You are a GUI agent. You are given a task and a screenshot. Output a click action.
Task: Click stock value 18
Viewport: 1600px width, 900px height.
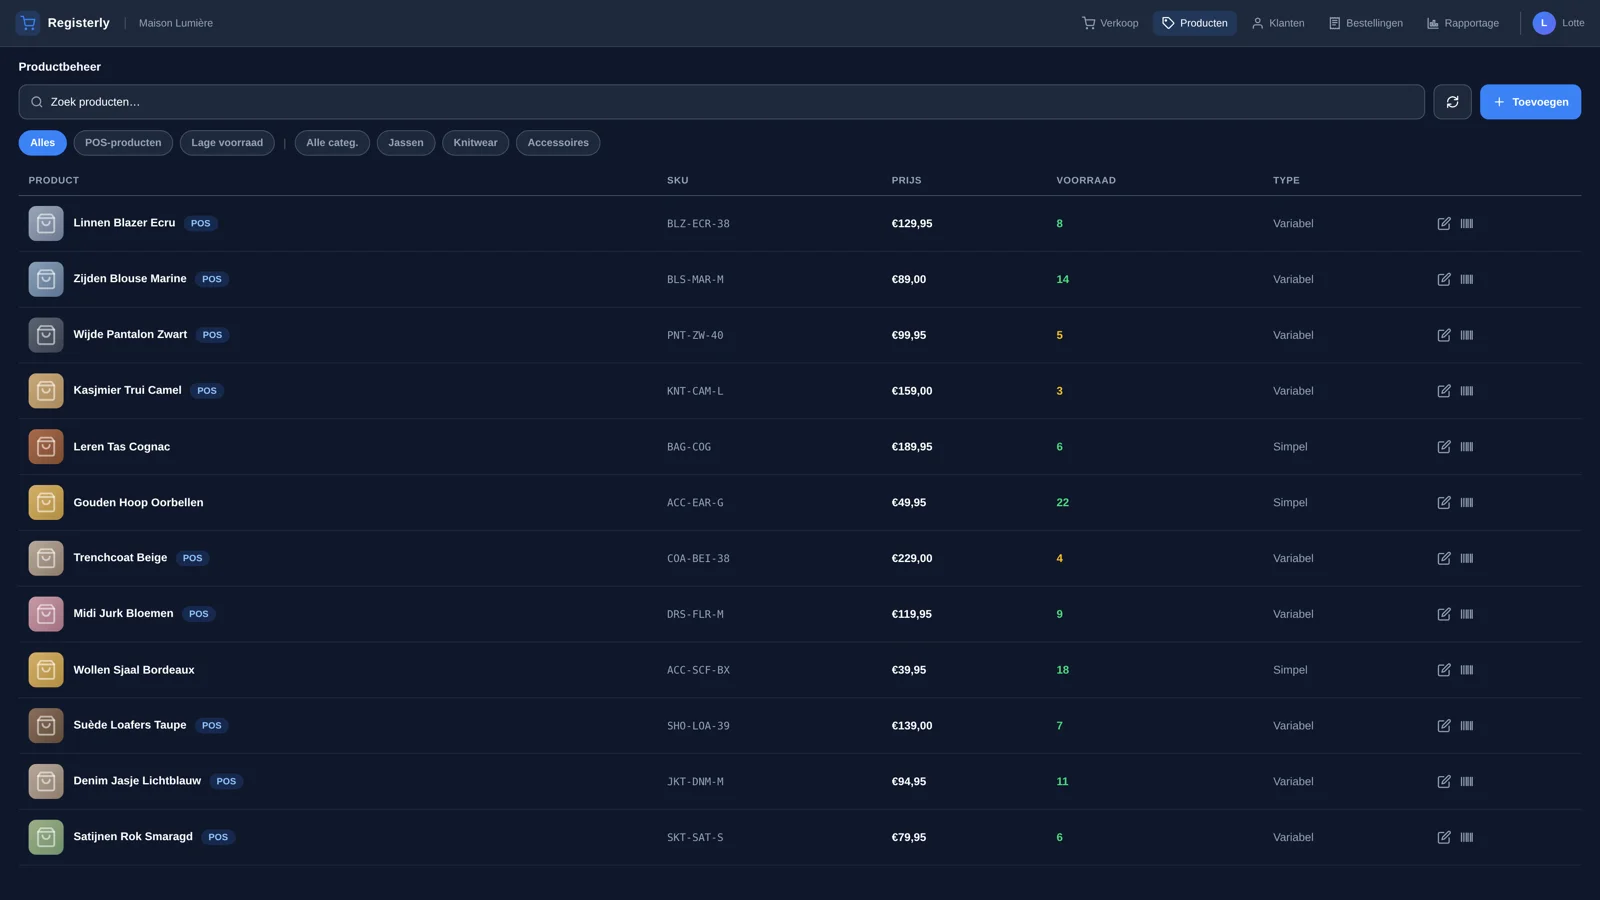pos(1062,670)
